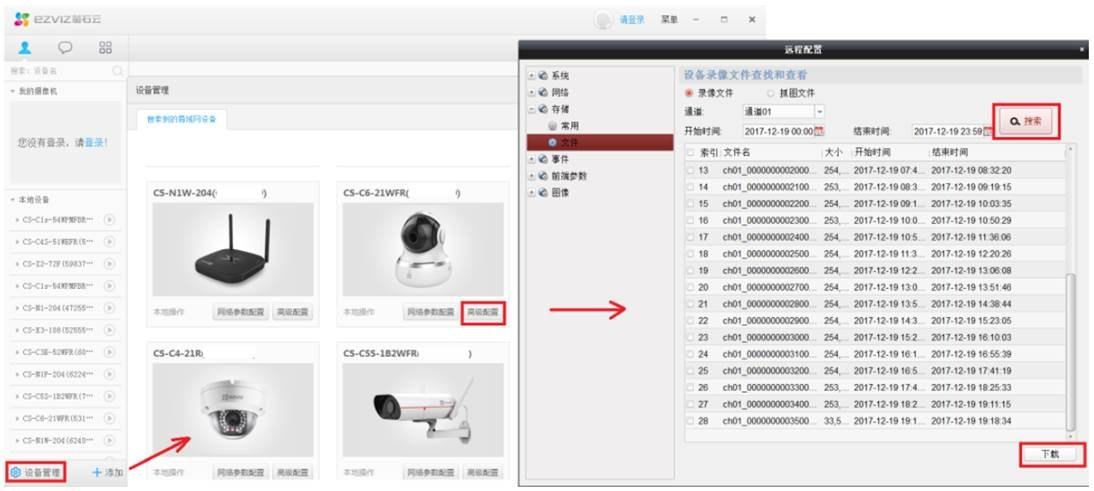Viewport: 1094px width, 491px height.
Task: Open the 通道 channel dropdown
Action: [x=820, y=111]
